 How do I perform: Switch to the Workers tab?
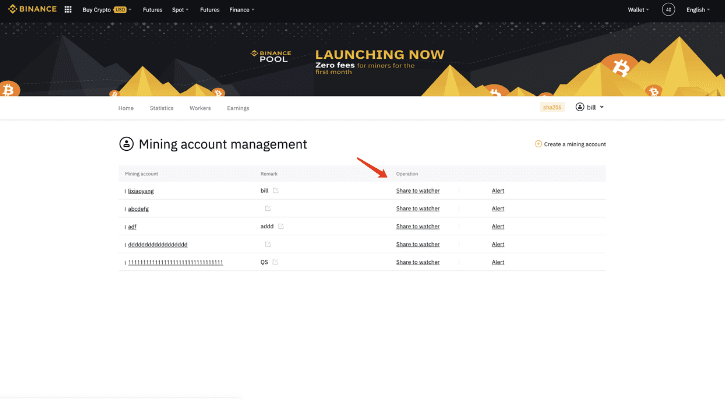click(200, 108)
